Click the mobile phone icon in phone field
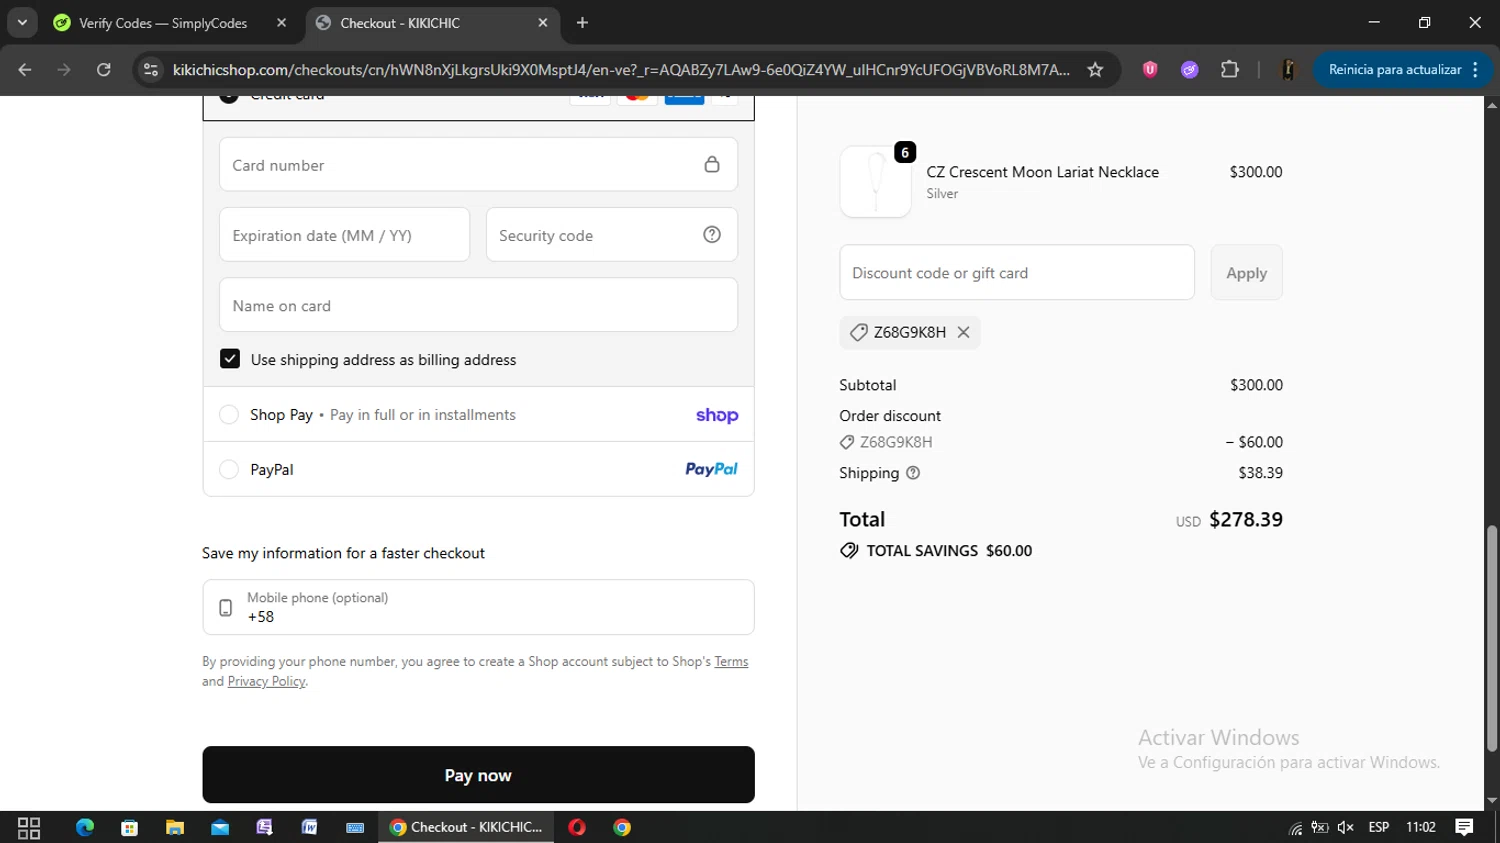1500x843 pixels. (x=226, y=607)
